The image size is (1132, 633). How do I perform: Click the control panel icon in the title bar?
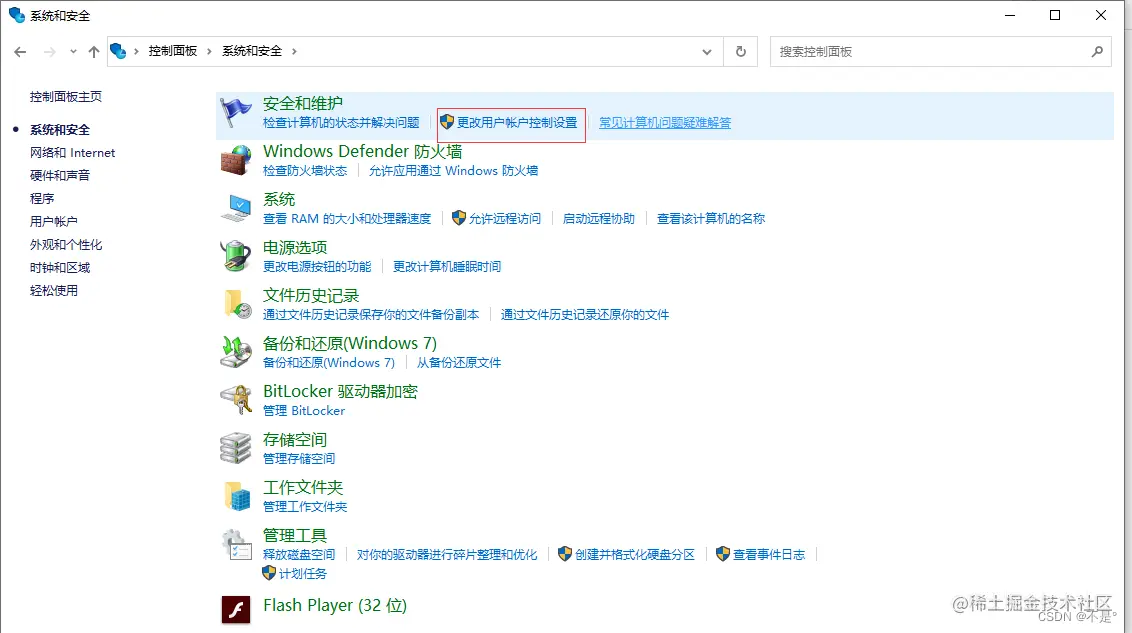(x=17, y=15)
